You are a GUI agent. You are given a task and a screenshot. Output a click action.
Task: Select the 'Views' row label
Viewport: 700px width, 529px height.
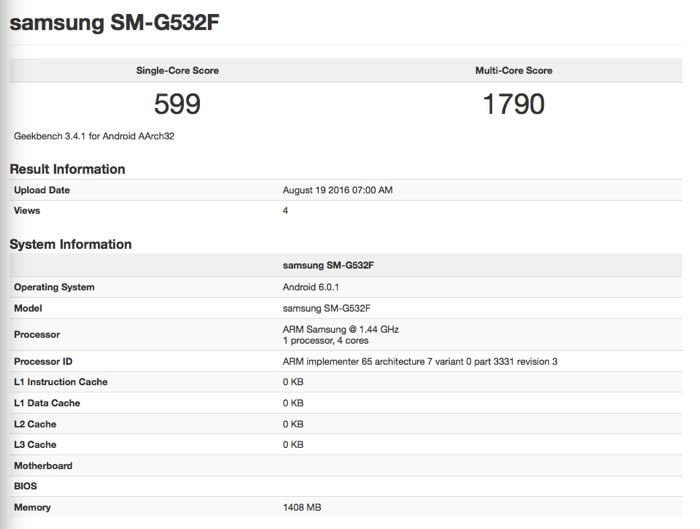[27, 211]
